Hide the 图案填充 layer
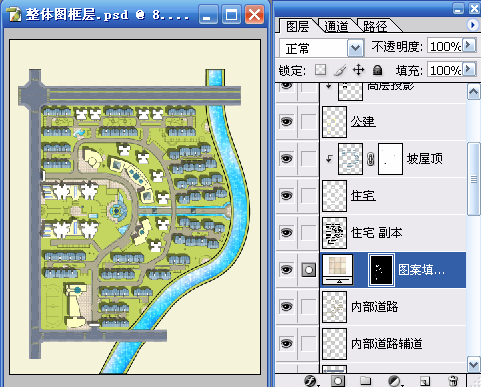 coord(286,269)
